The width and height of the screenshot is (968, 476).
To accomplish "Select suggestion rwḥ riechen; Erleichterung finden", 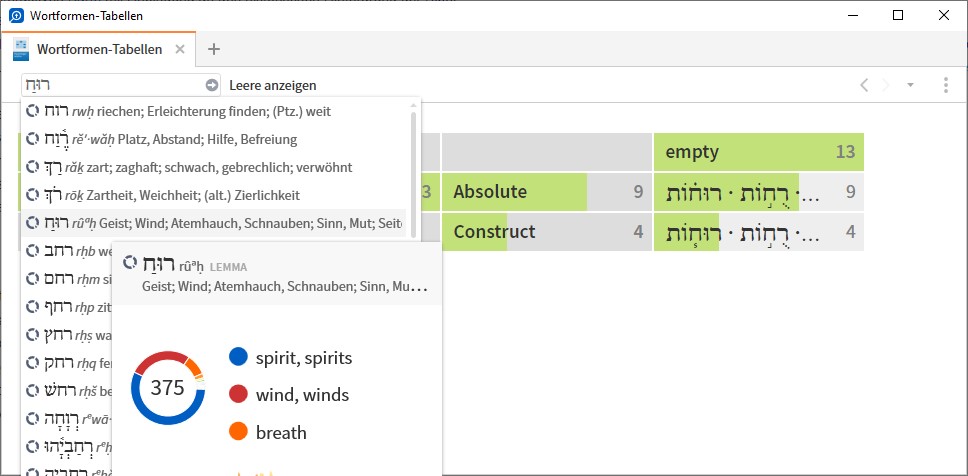I will point(214,112).
